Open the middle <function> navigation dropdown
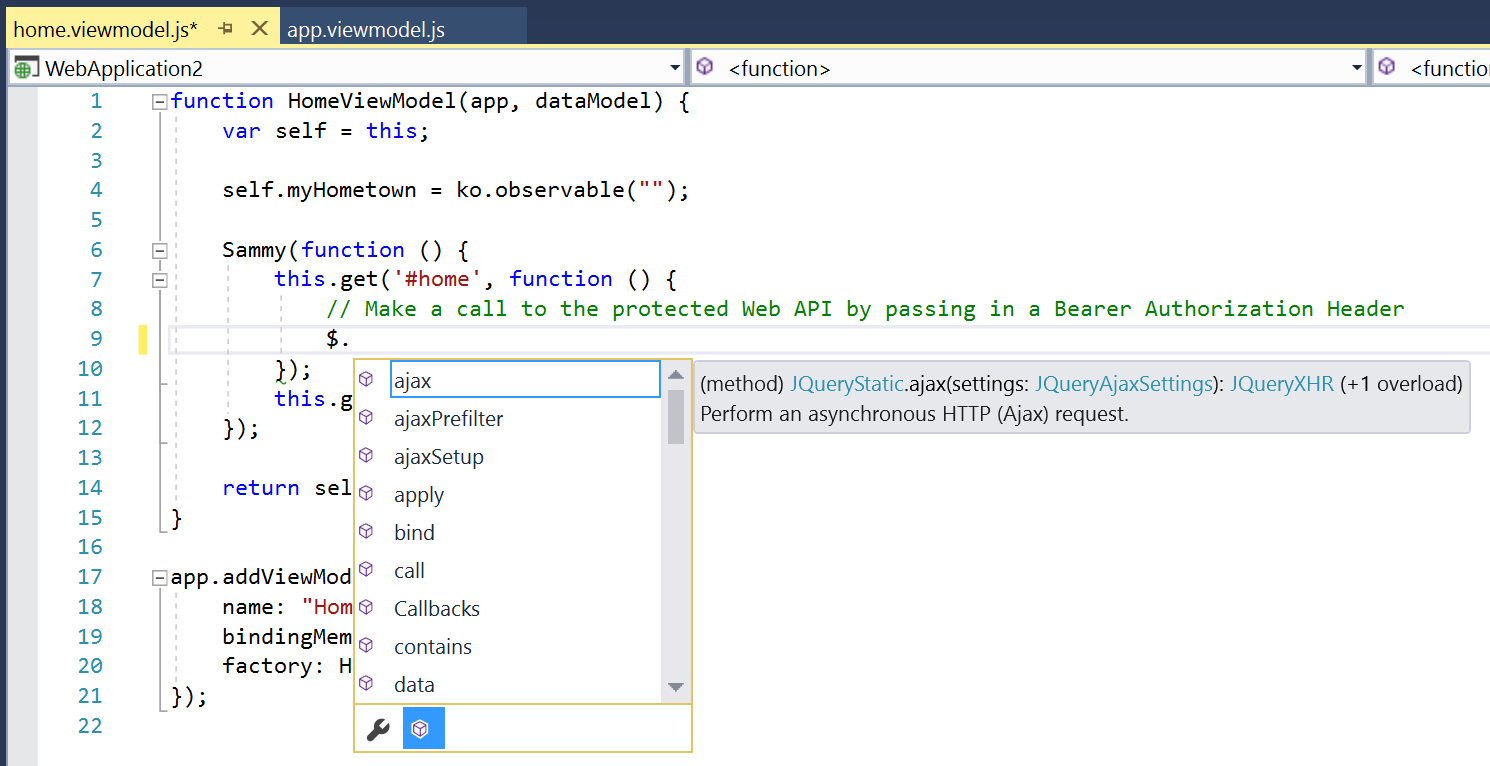The image size is (1490, 766). tap(1356, 68)
